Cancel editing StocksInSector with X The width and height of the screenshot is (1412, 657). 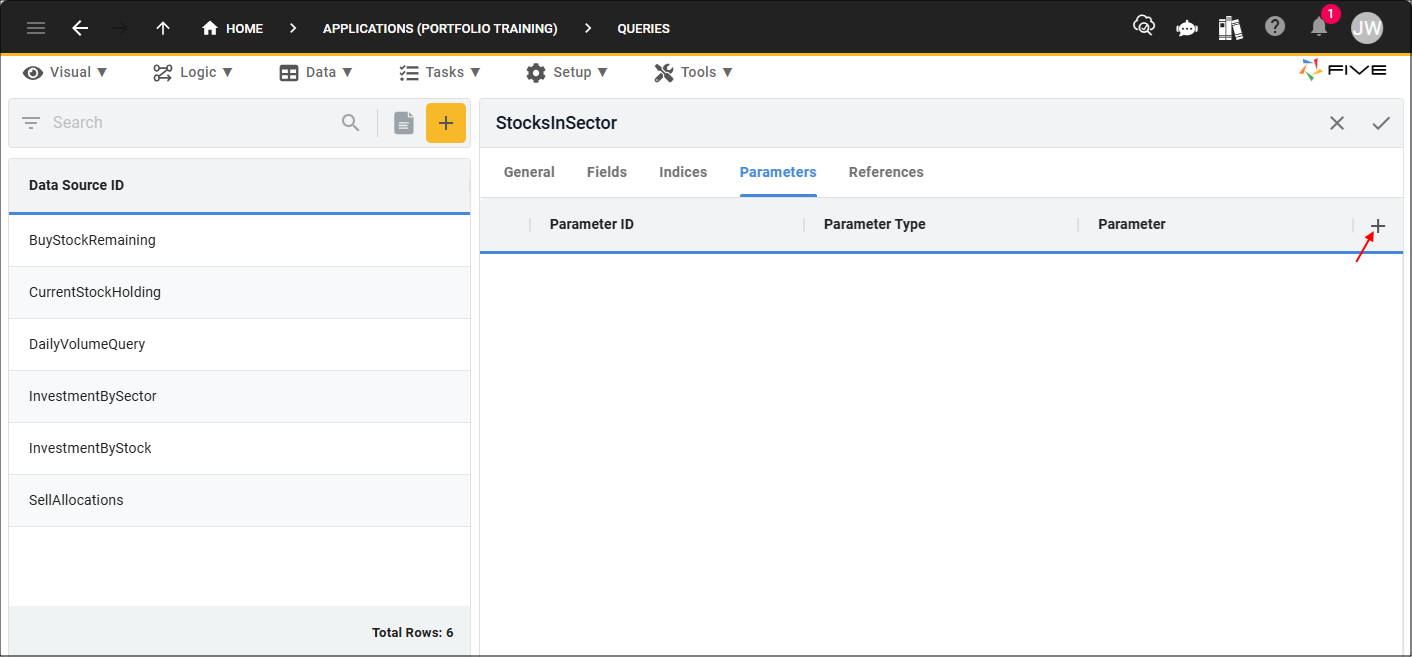pyautogui.click(x=1337, y=123)
